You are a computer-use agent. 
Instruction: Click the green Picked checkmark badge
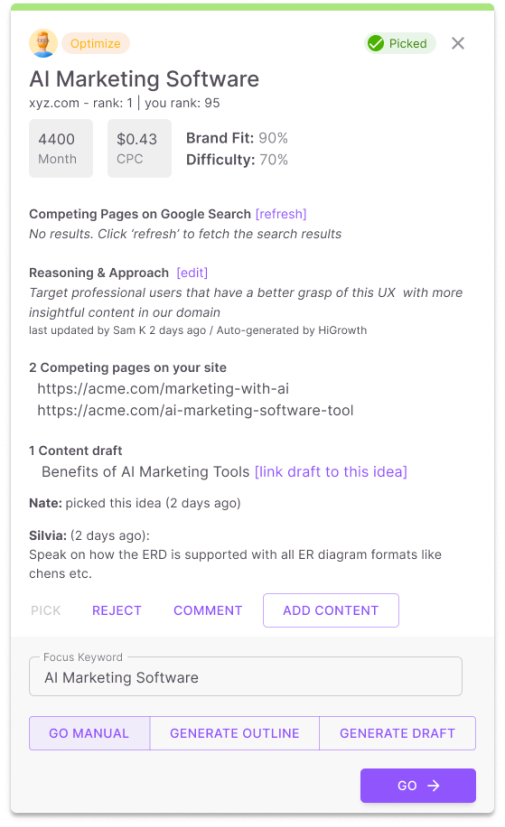(400, 43)
